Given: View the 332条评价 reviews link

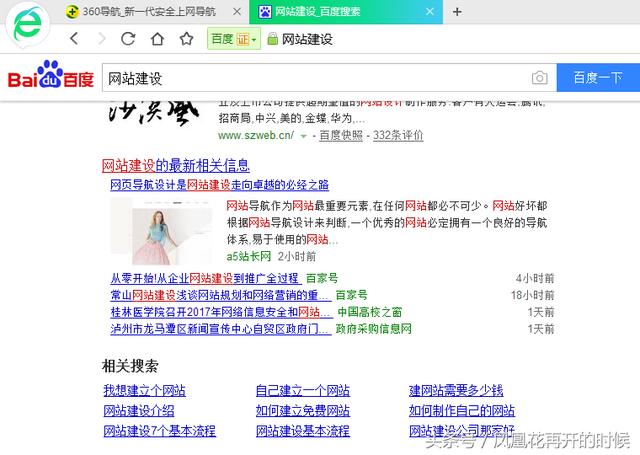Looking at the screenshot, I should pyautogui.click(x=398, y=135).
